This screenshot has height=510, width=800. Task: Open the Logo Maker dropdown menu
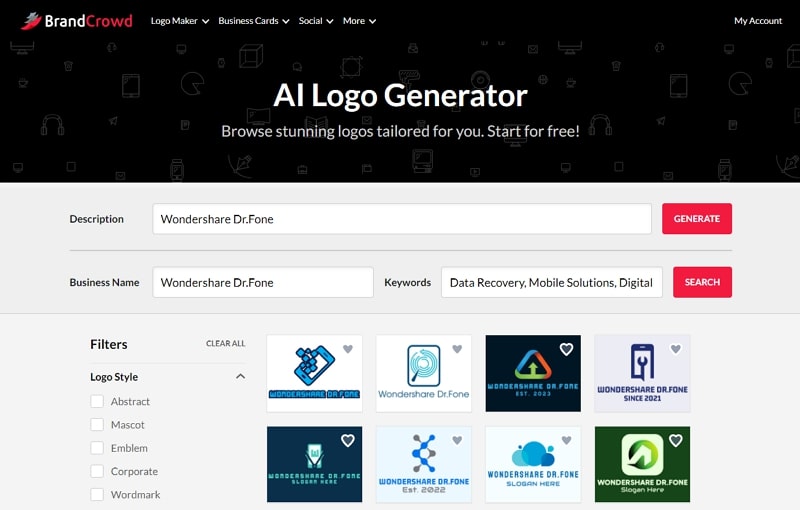180,21
